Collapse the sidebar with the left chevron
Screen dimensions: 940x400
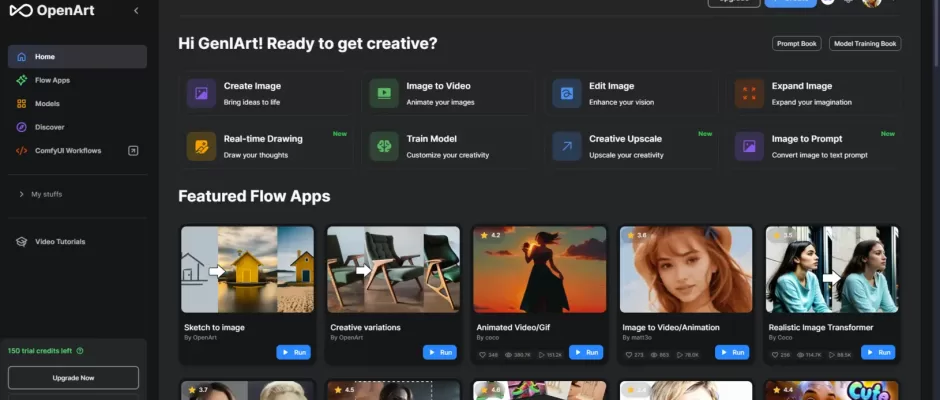click(x=136, y=11)
